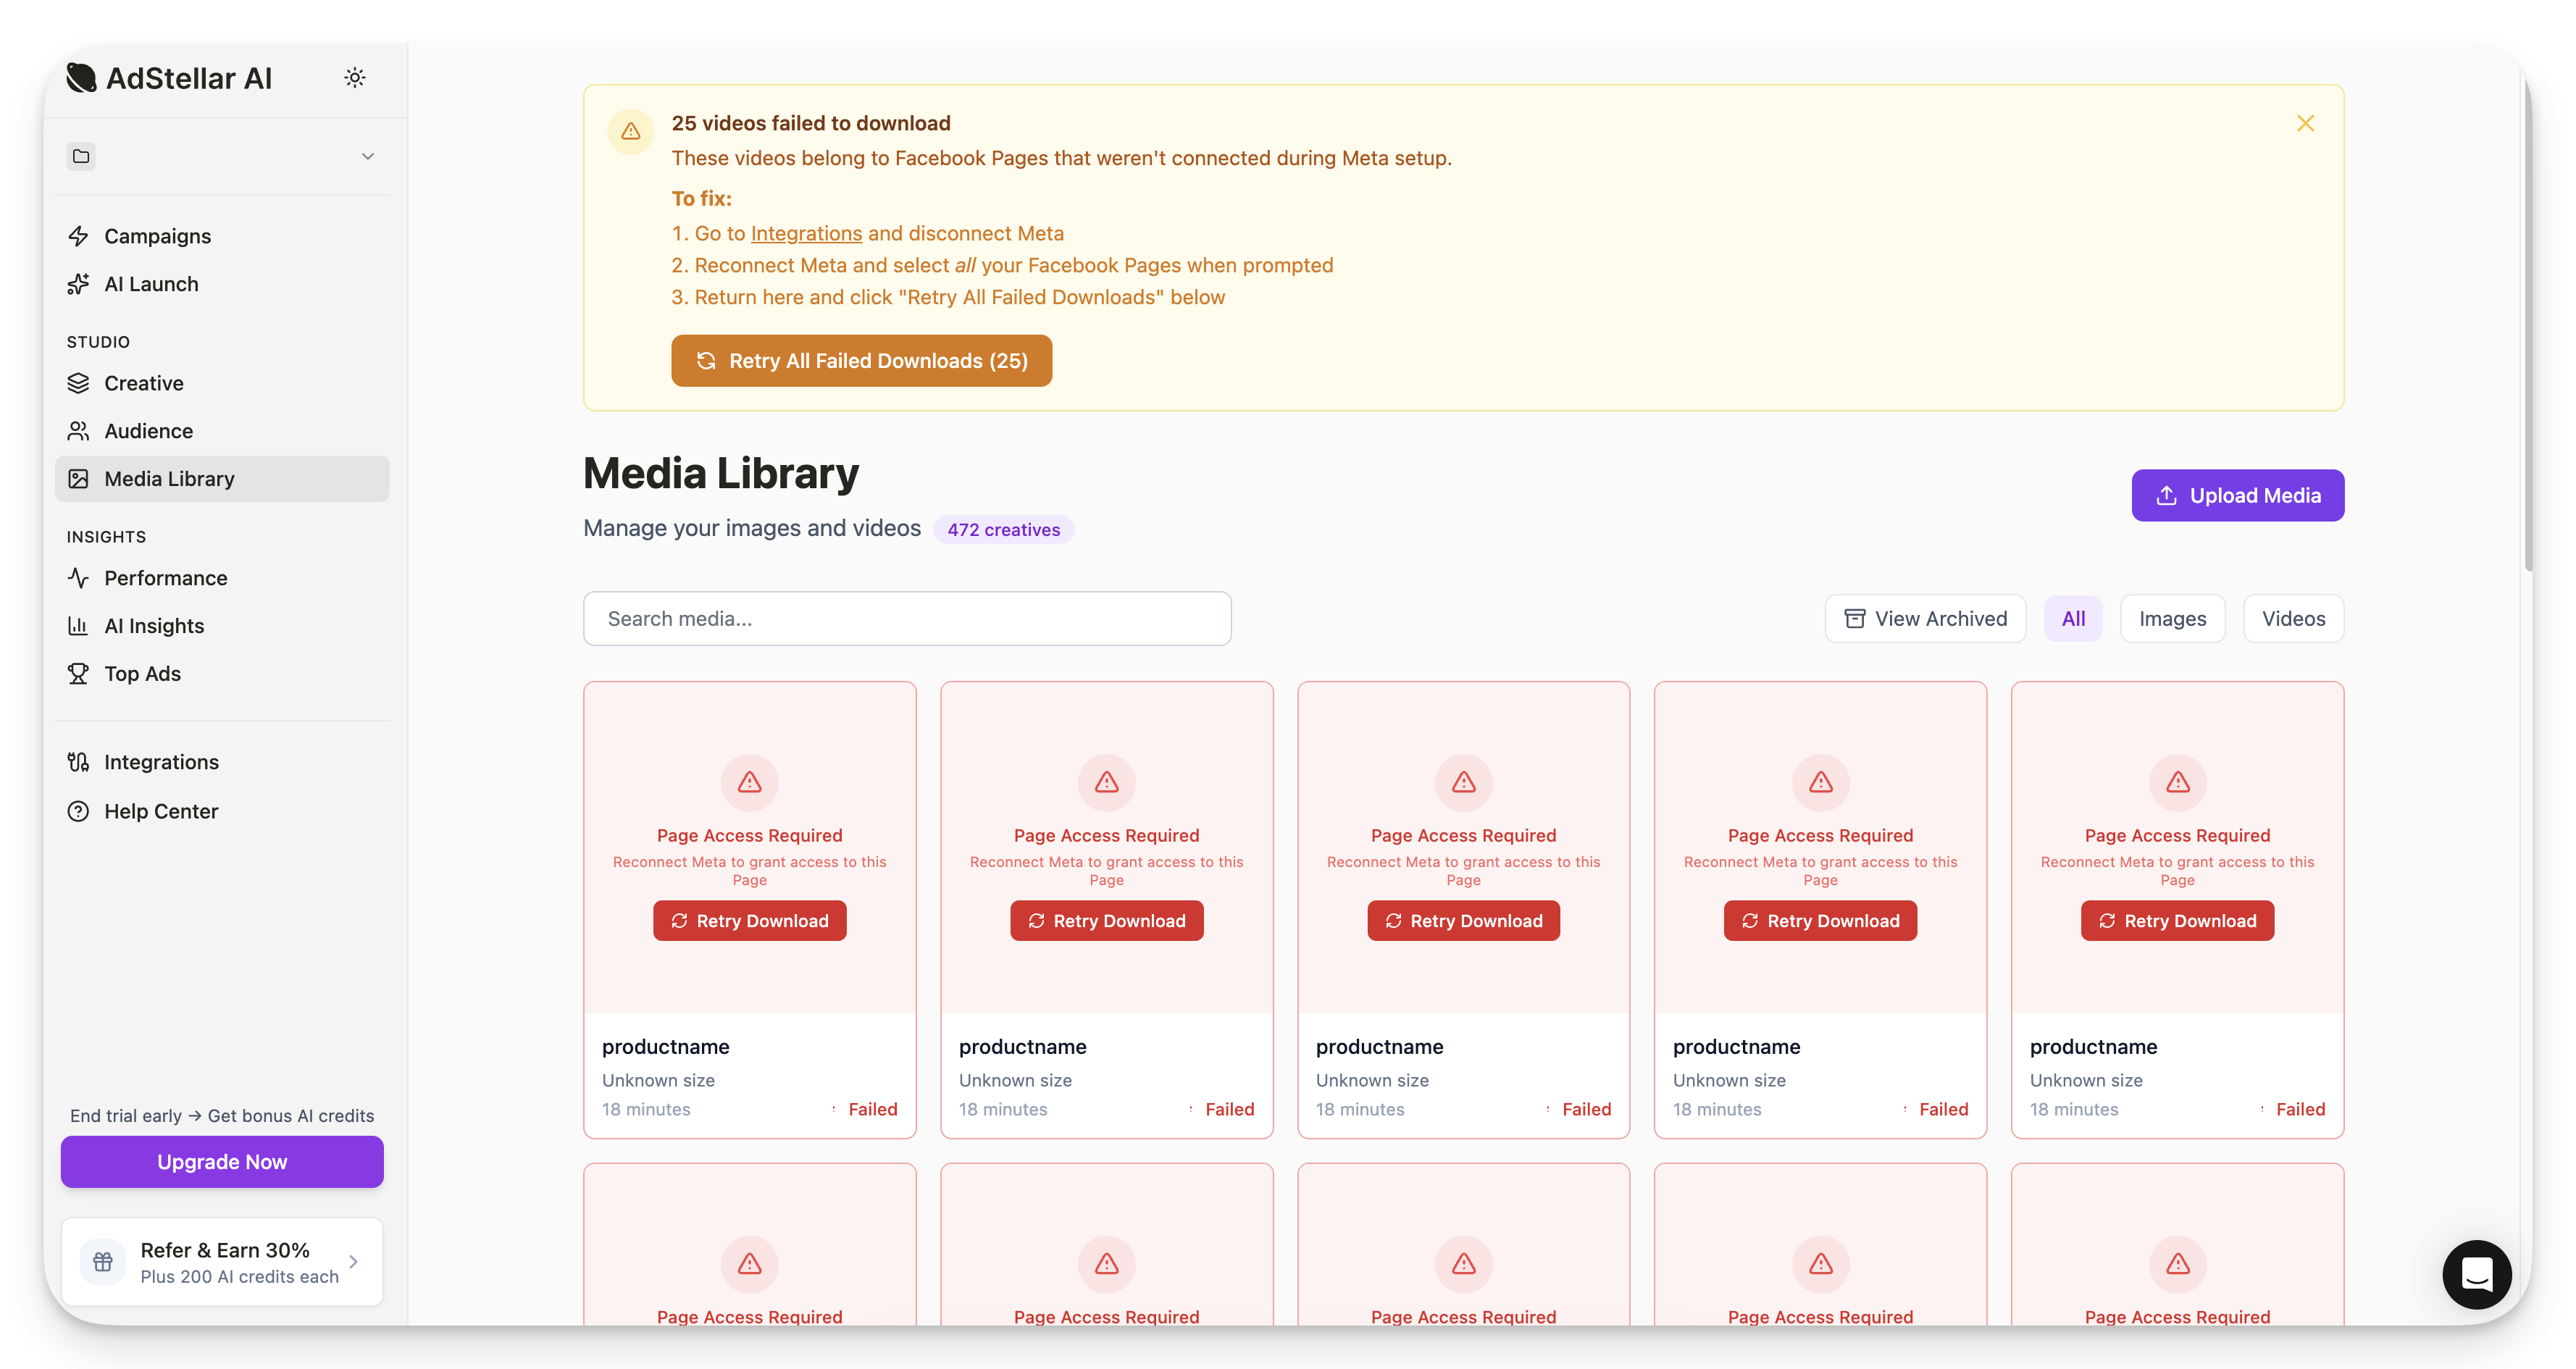Open Campaigns via its lightning icon
The width and height of the screenshot is (2576, 1369).
(x=78, y=236)
